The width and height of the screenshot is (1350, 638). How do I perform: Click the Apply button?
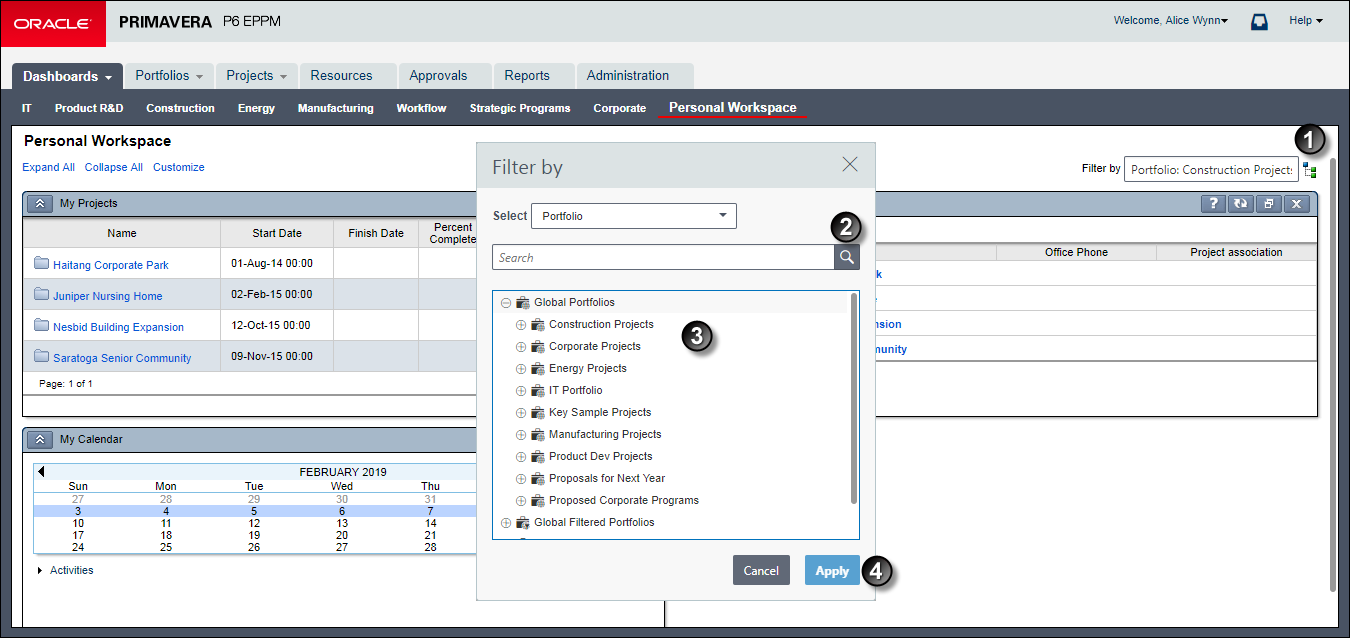tap(832, 570)
